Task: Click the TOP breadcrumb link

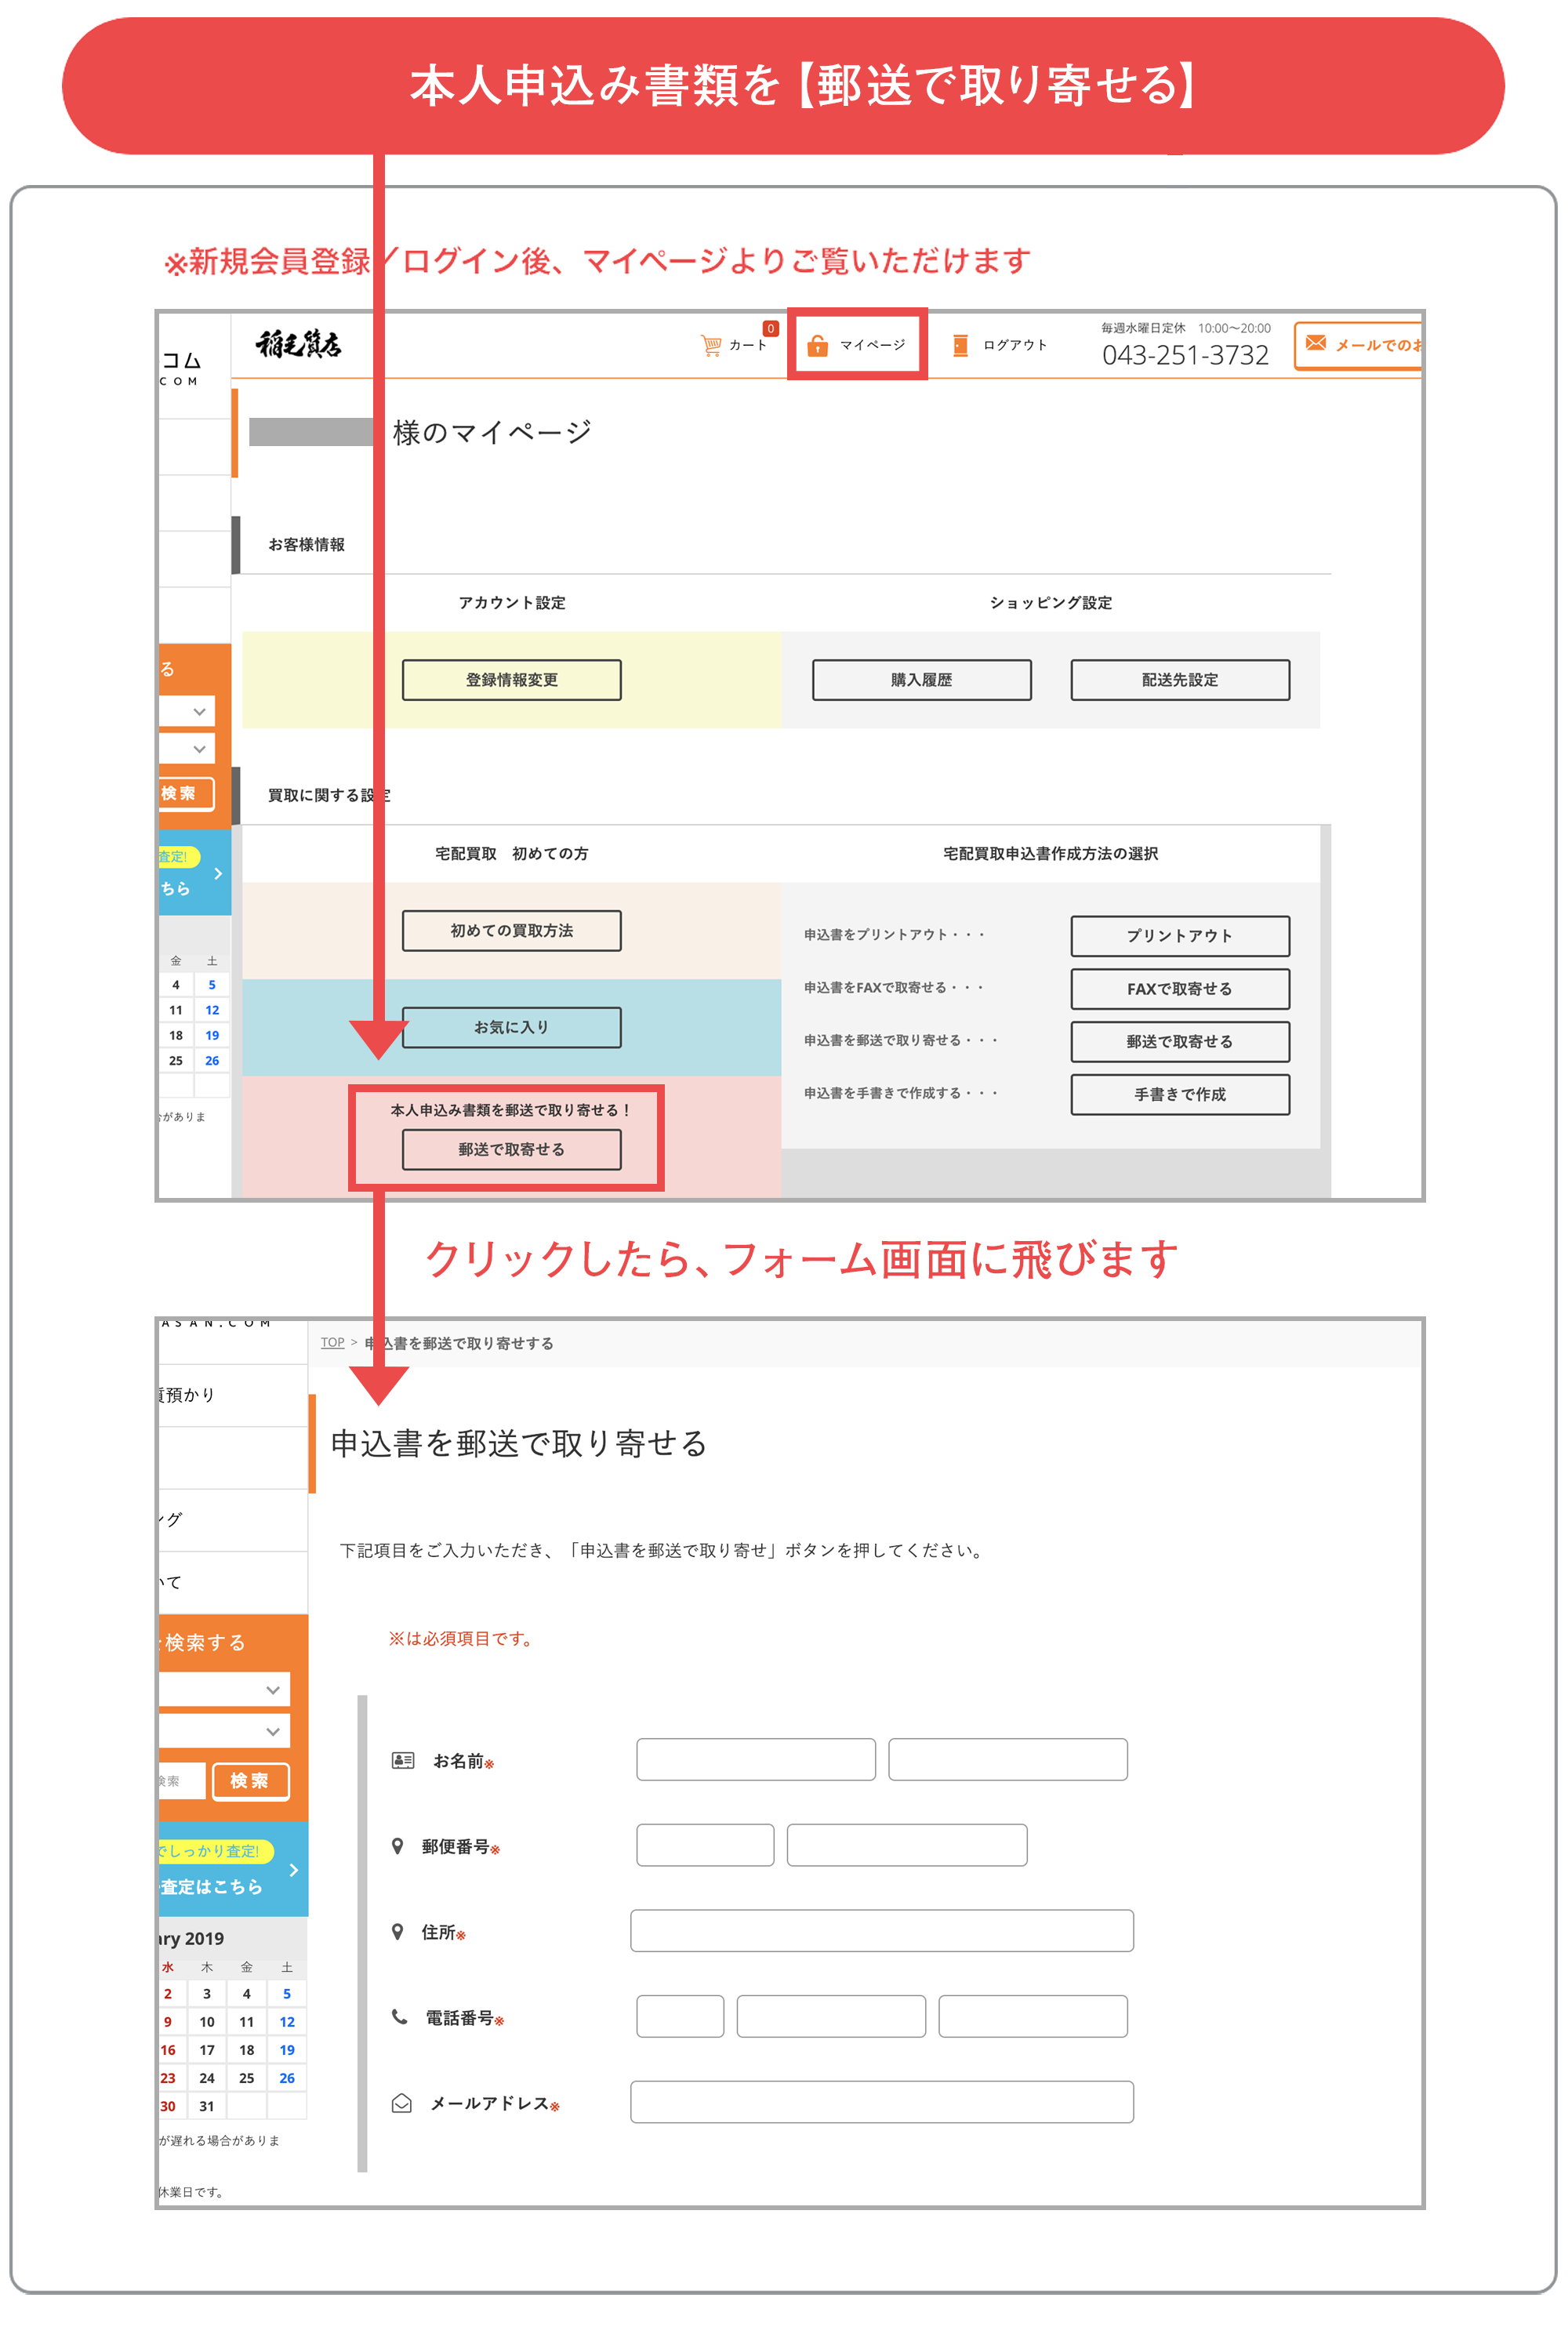Action: [332, 1342]
